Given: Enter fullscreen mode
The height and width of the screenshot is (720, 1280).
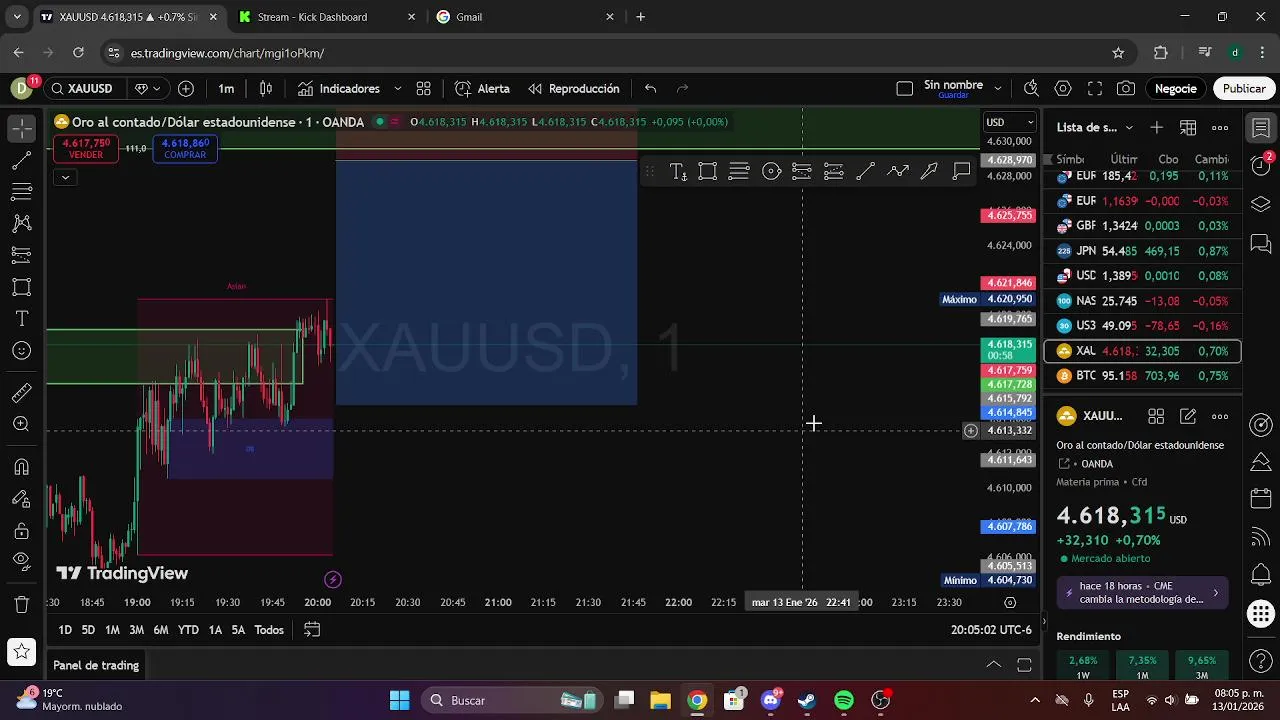Looking at the screenshot, I should (1095, 88).
